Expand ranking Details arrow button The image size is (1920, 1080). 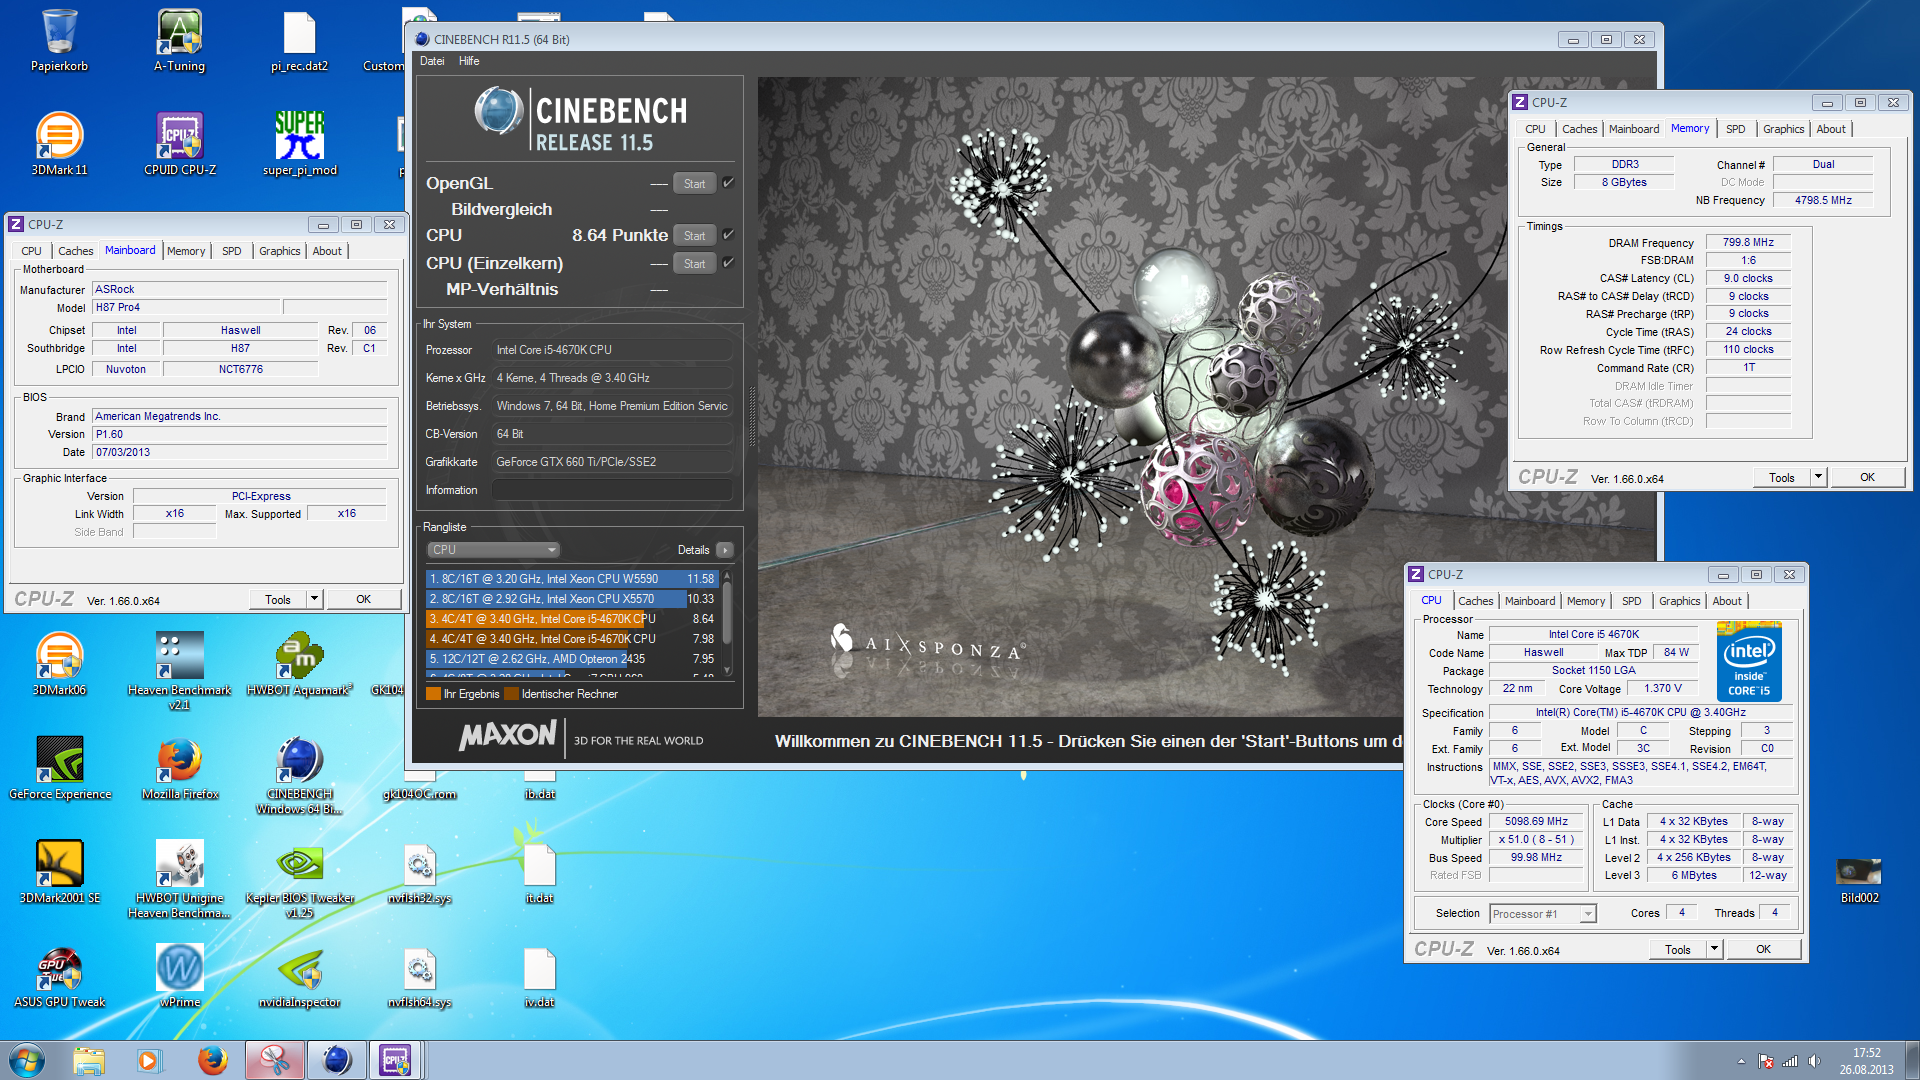pos(725,550)
